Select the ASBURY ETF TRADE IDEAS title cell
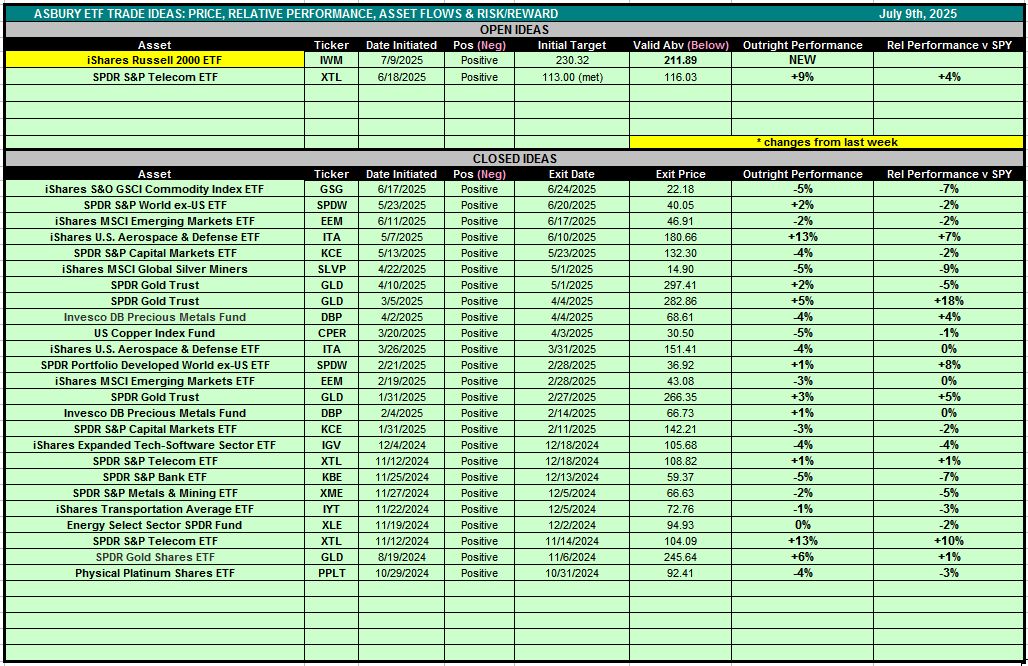This screenshot has height=666, width=1028. pos(296,14)
